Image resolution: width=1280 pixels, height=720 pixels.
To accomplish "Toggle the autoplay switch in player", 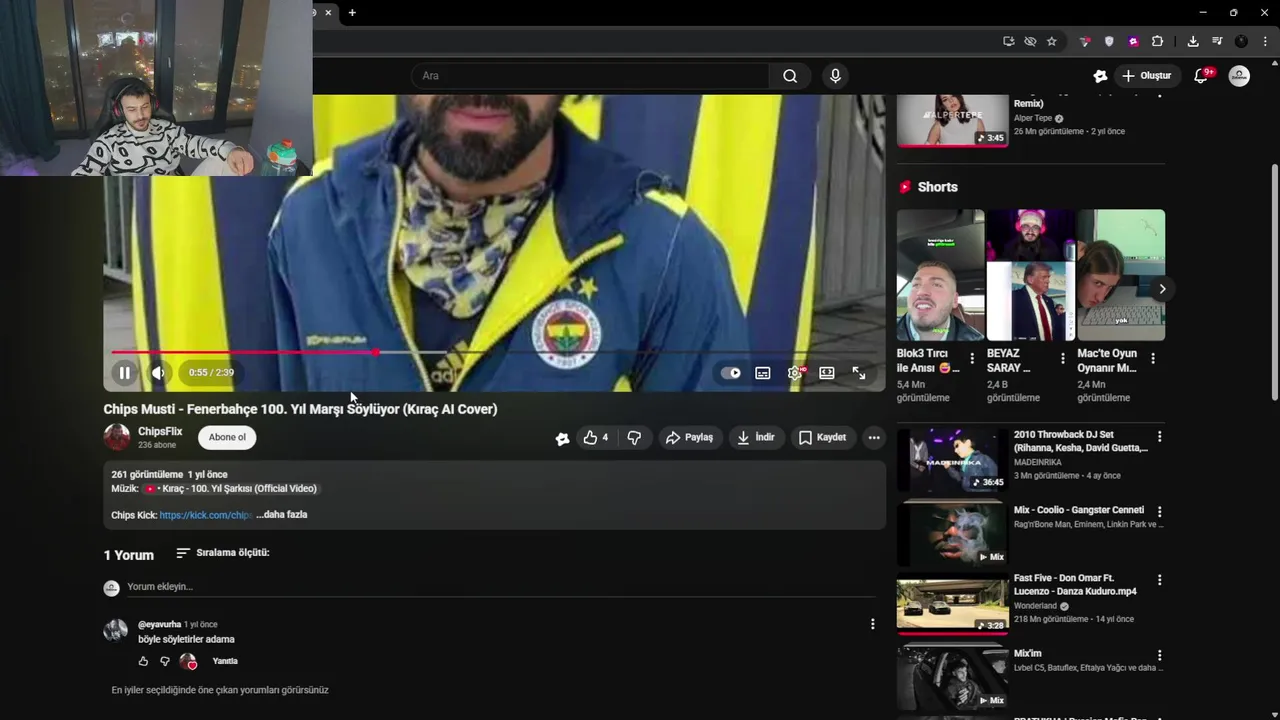I will point(731,373).
